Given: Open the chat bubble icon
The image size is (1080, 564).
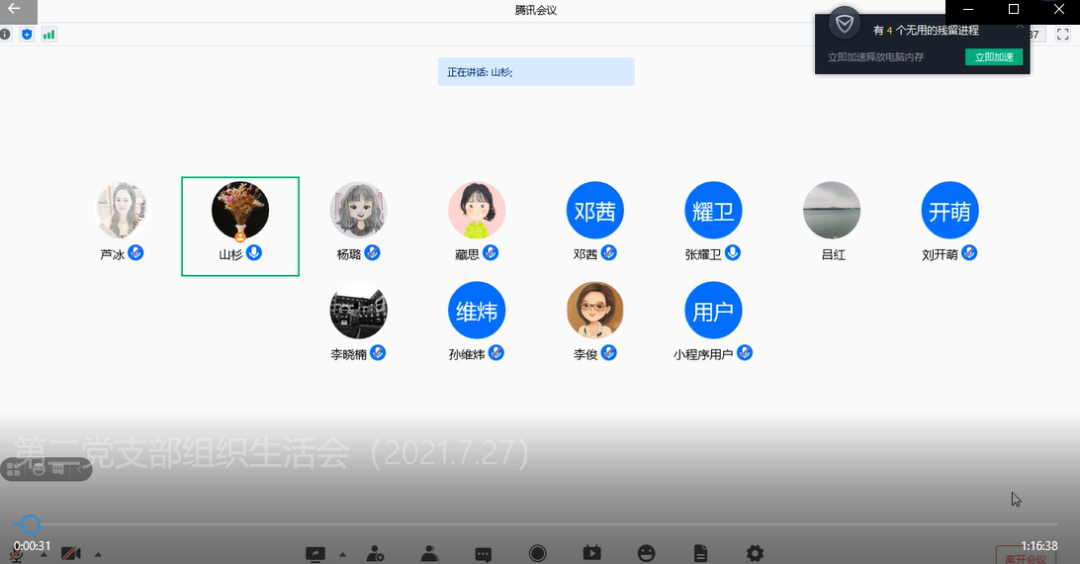Looking at the screenshot, I should point(483,553).
